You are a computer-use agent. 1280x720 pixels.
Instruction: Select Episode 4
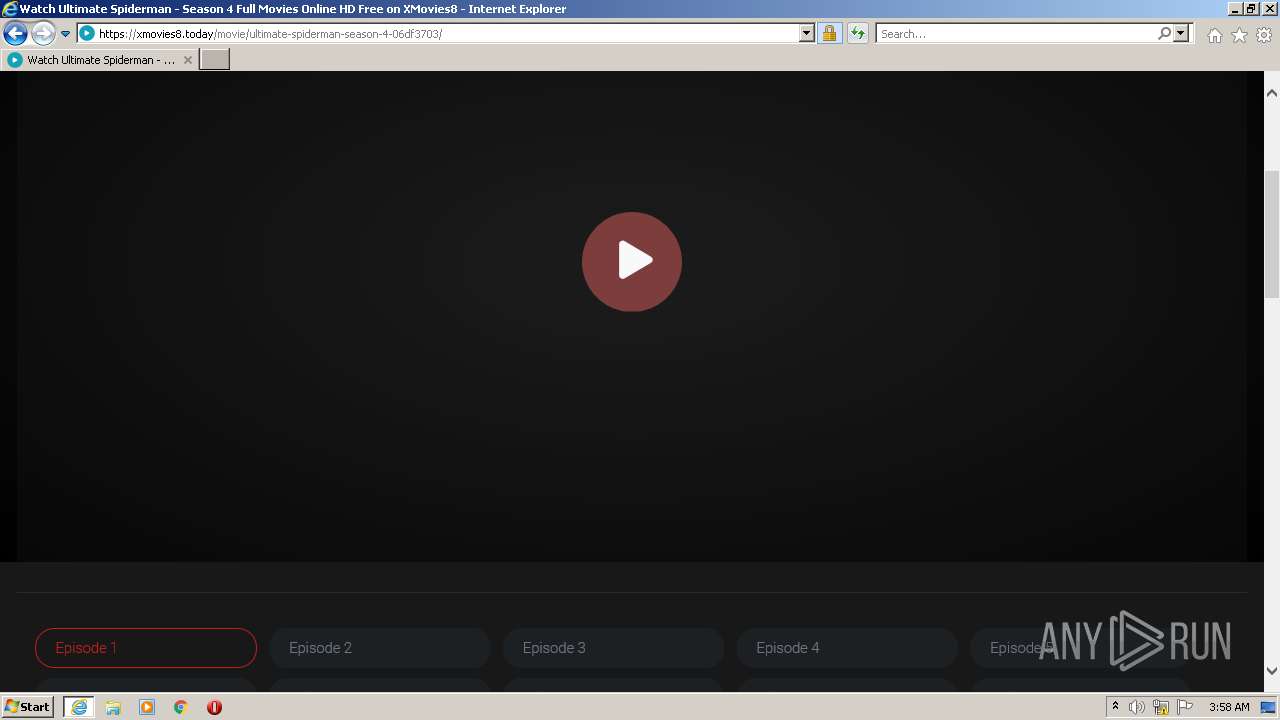click(x=847, y=648)
